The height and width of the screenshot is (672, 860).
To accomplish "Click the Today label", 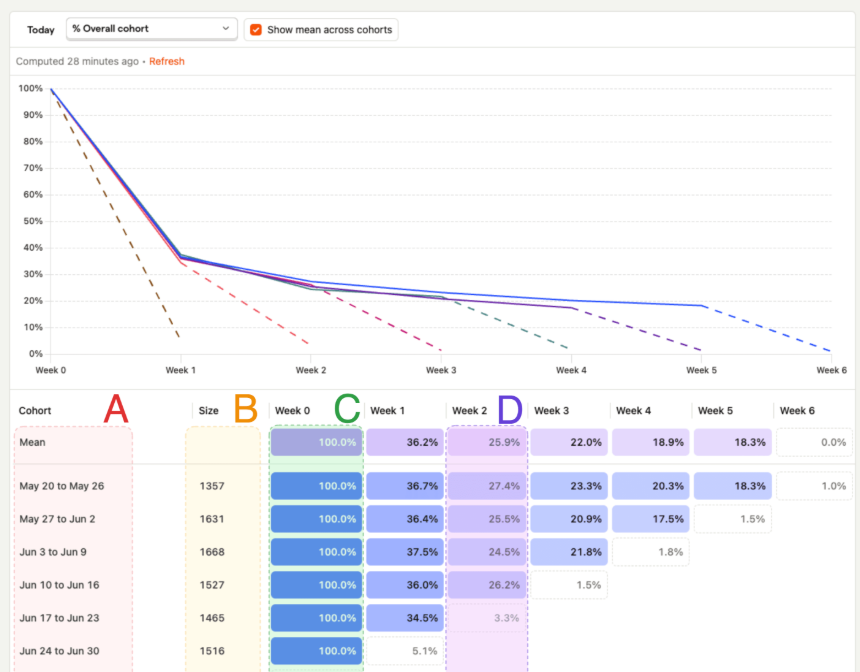I will [x=41, y=30].
